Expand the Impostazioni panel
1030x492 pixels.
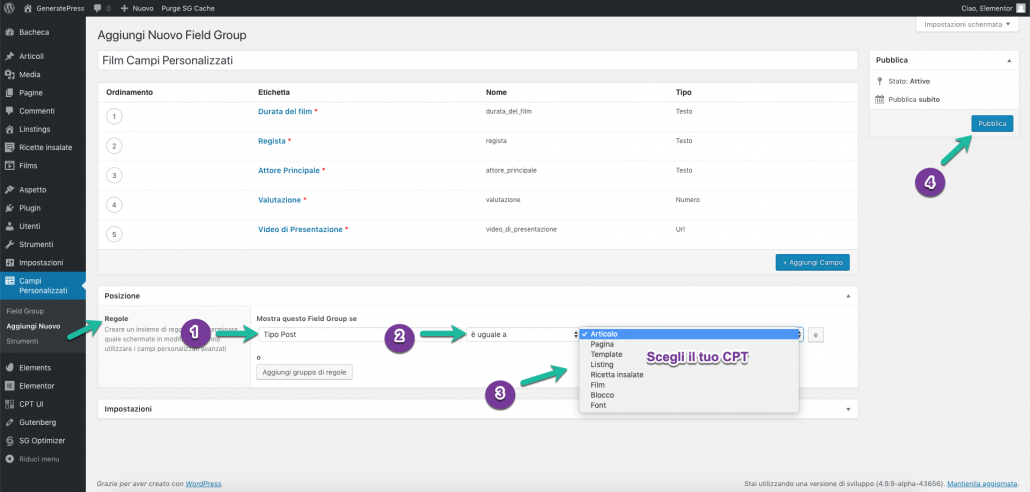(x=849, y=409)
